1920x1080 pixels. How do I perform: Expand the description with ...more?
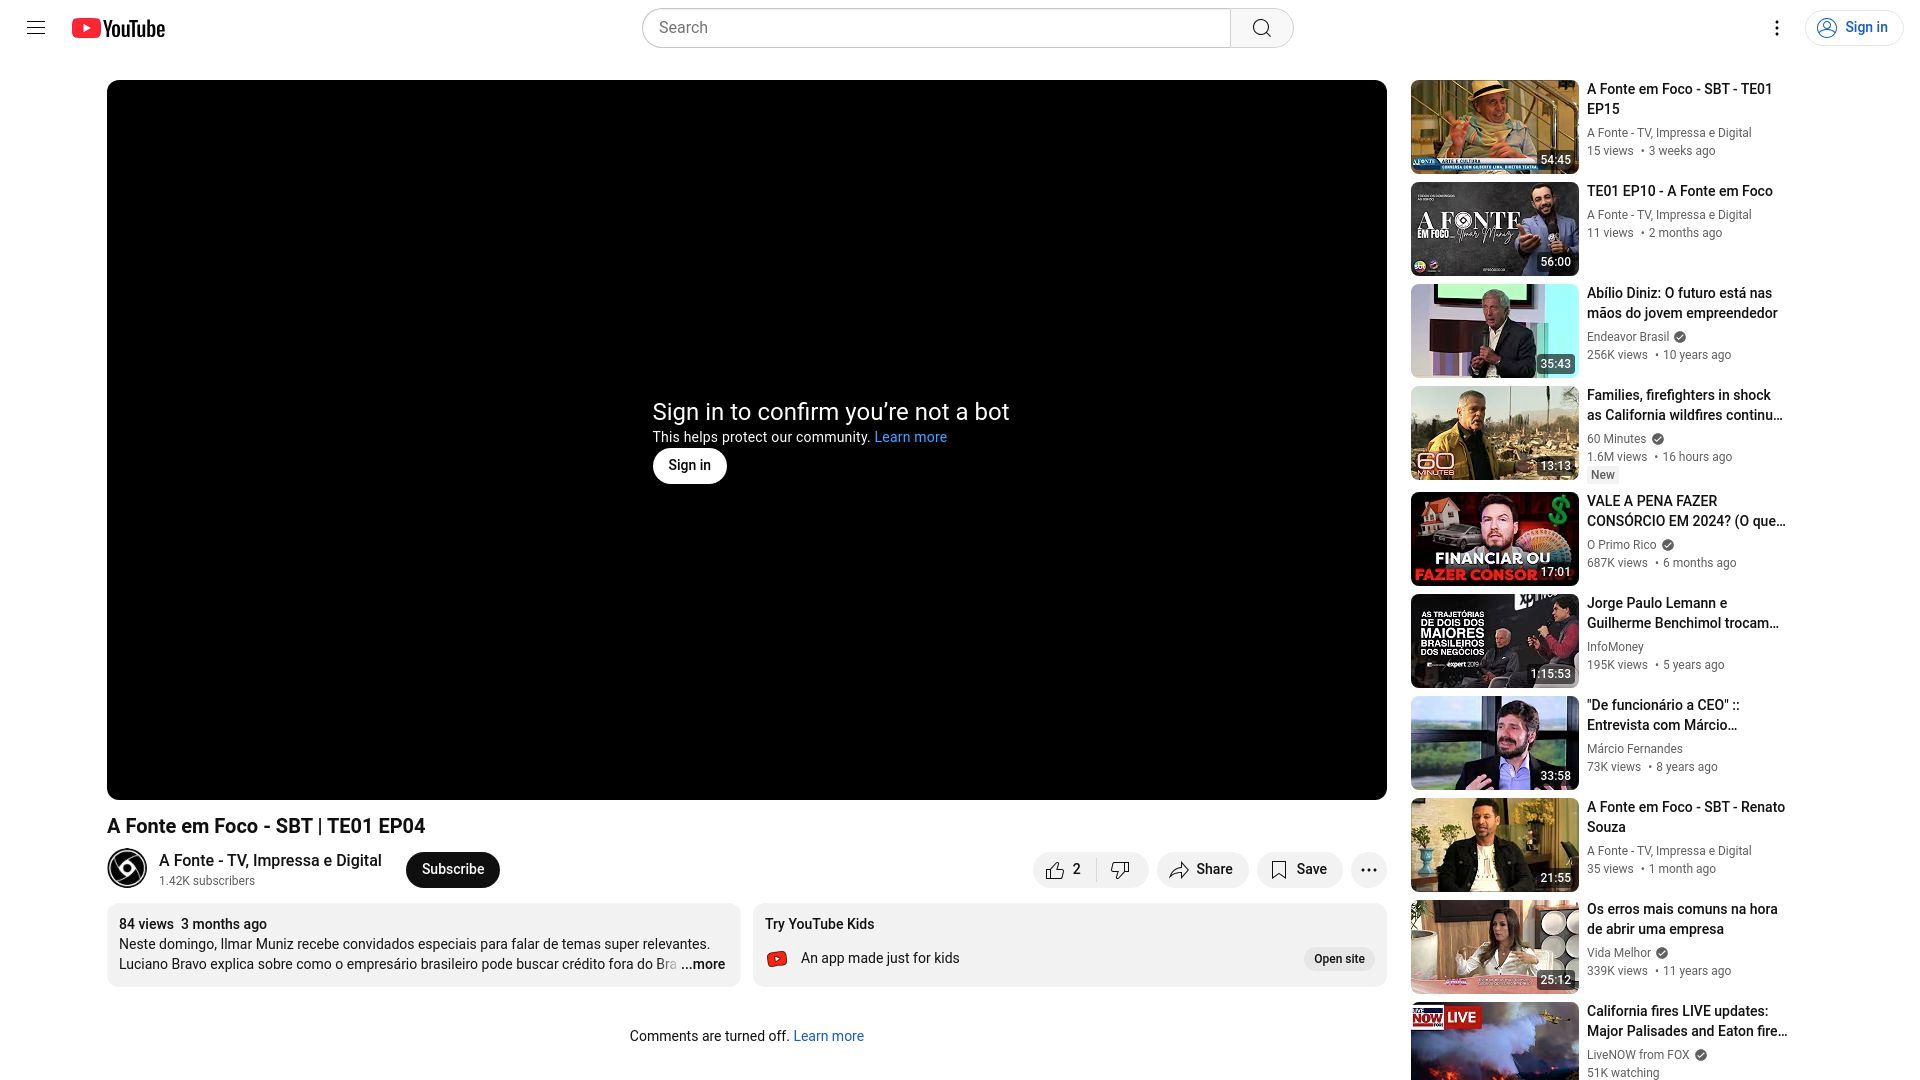coord(703,965)
